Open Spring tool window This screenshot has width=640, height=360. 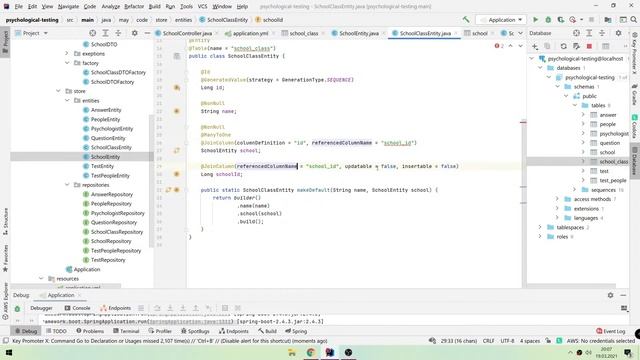pyautogui.click(x=296, y=331)
